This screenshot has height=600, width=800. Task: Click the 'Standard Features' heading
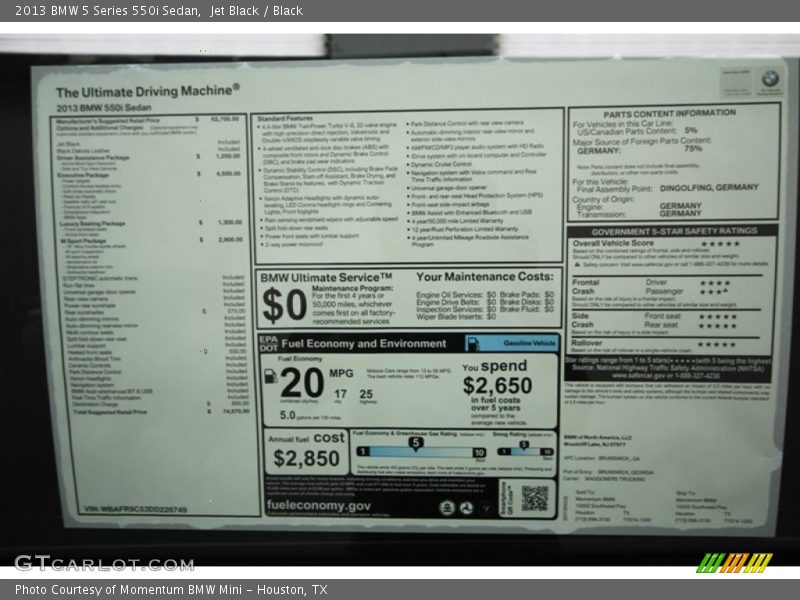(x=285, y=118)
